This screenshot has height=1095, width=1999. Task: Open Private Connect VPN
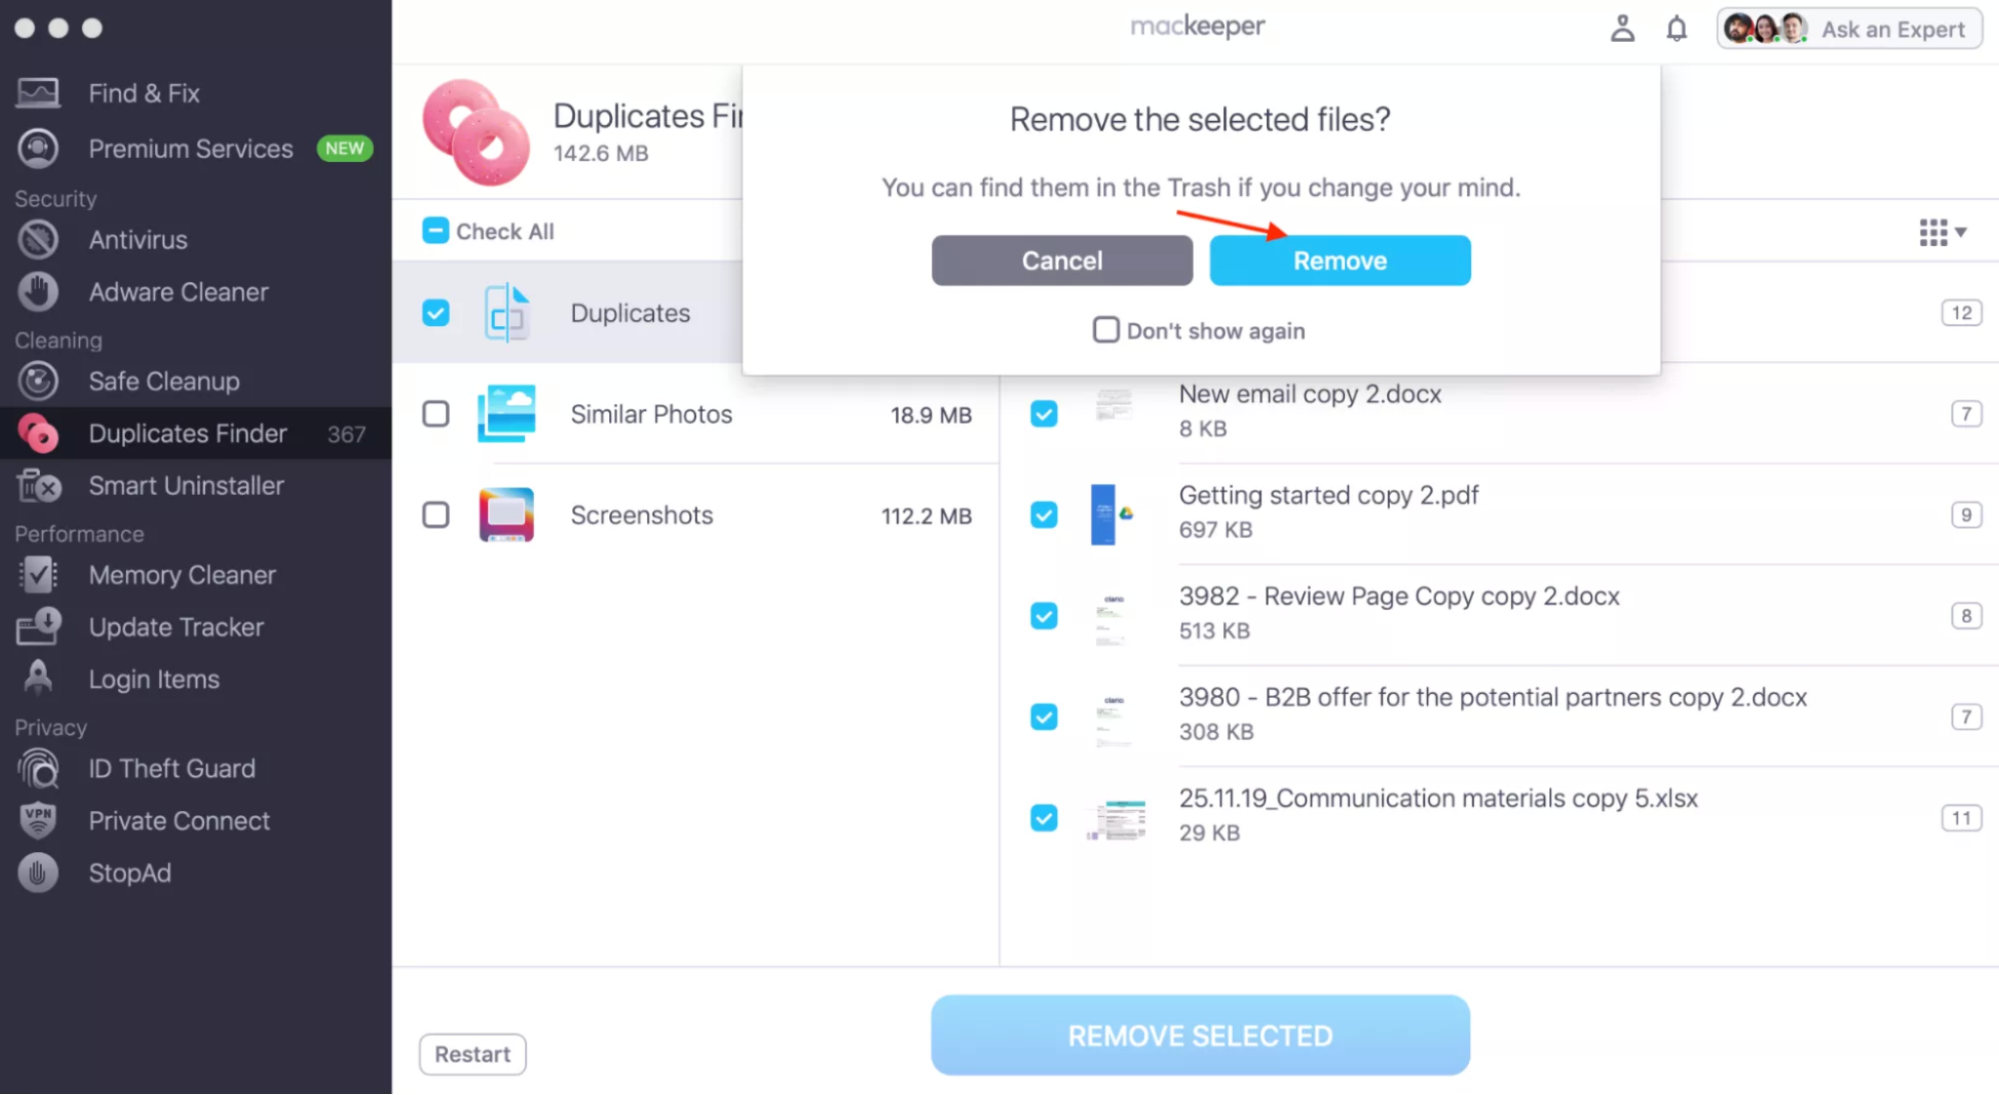[179, 820]
